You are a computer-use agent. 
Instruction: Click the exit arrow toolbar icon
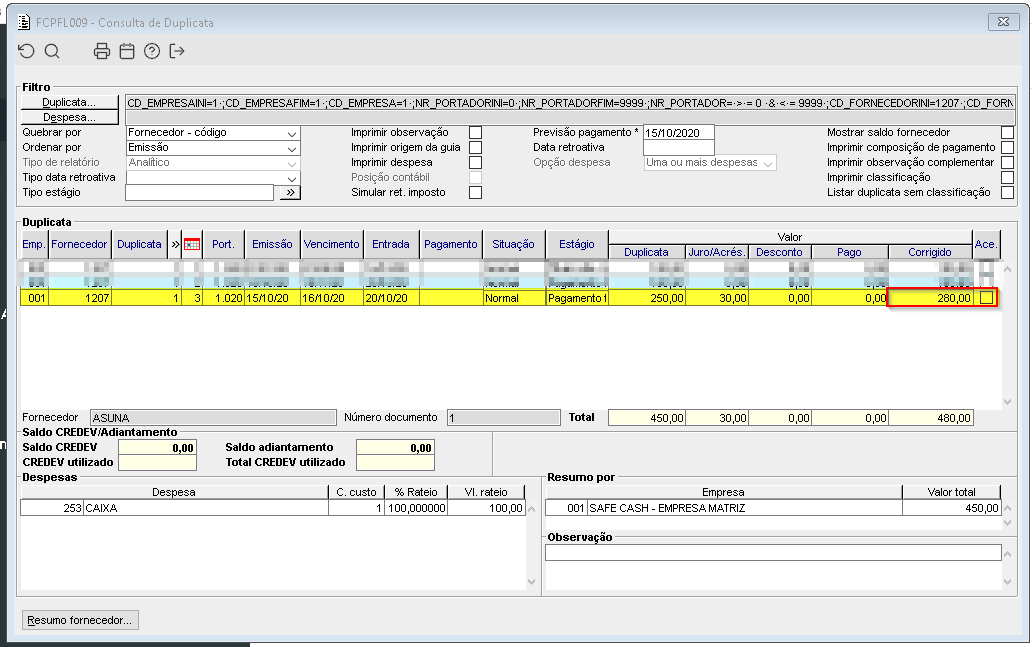[x=178, y=51]
